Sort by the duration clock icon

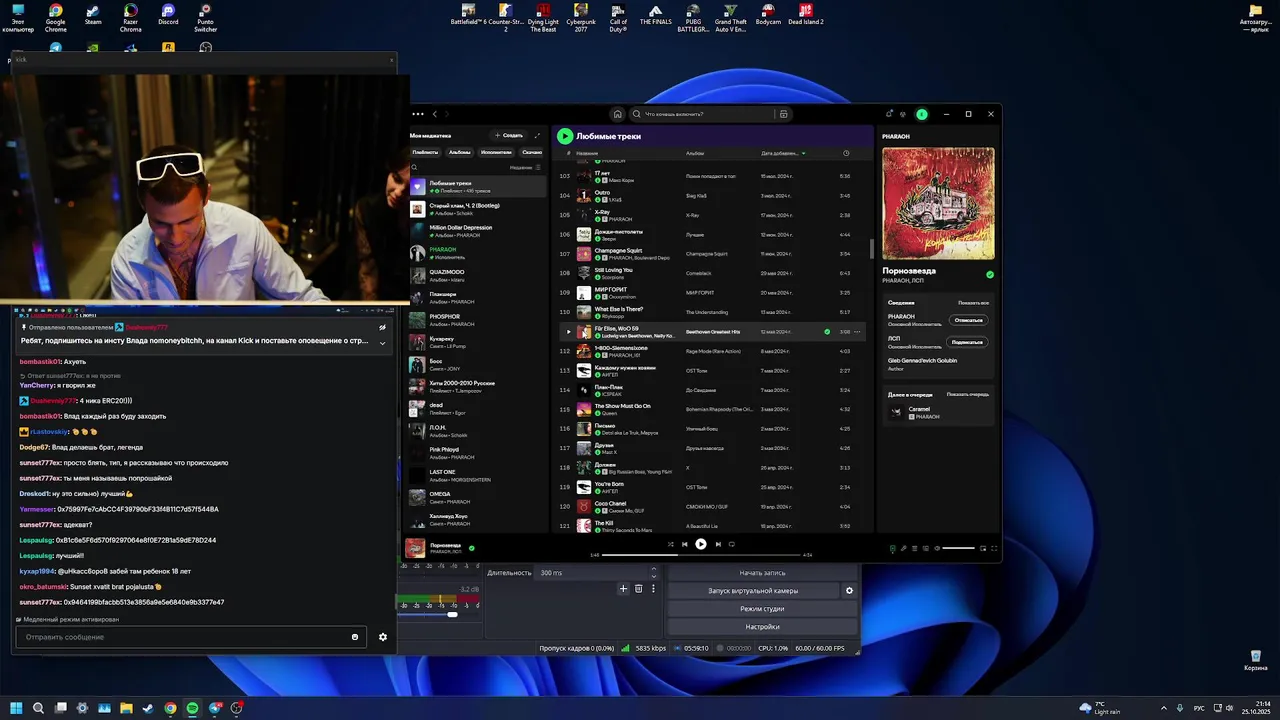[846, 153]
